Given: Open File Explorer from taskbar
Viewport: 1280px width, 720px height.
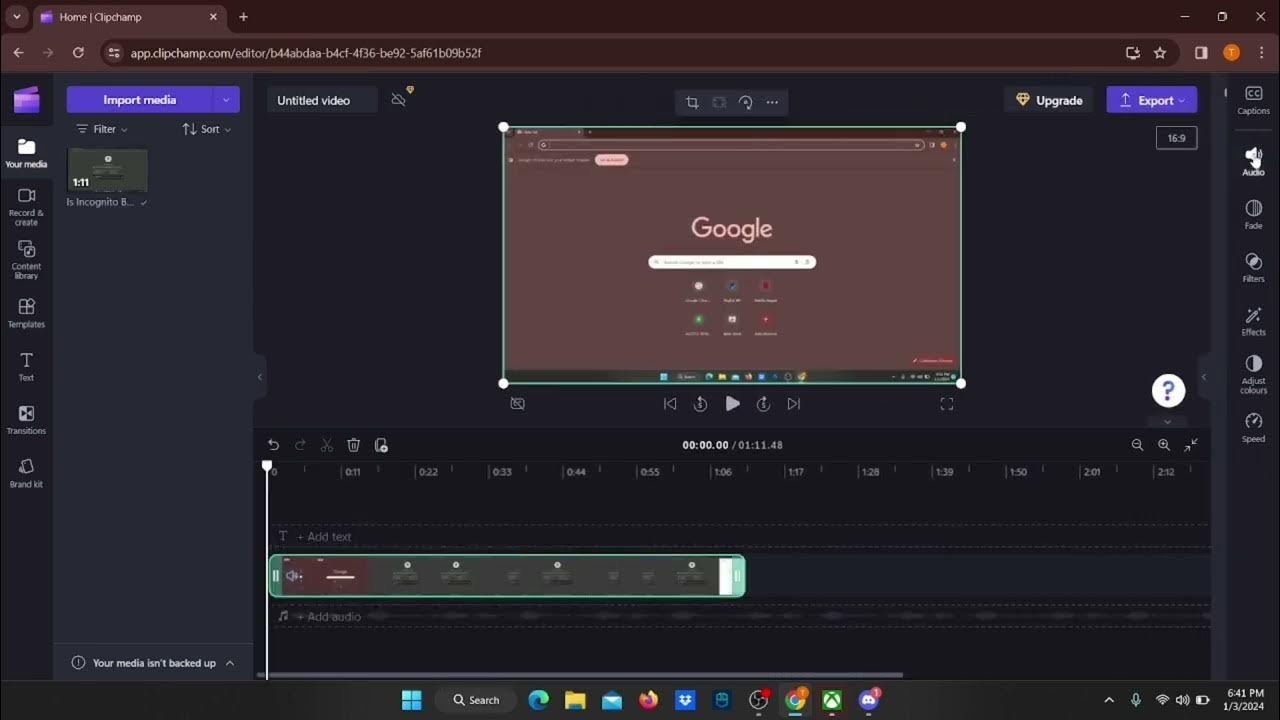Looking at the screenshot, I should click(x=575, y=700).
